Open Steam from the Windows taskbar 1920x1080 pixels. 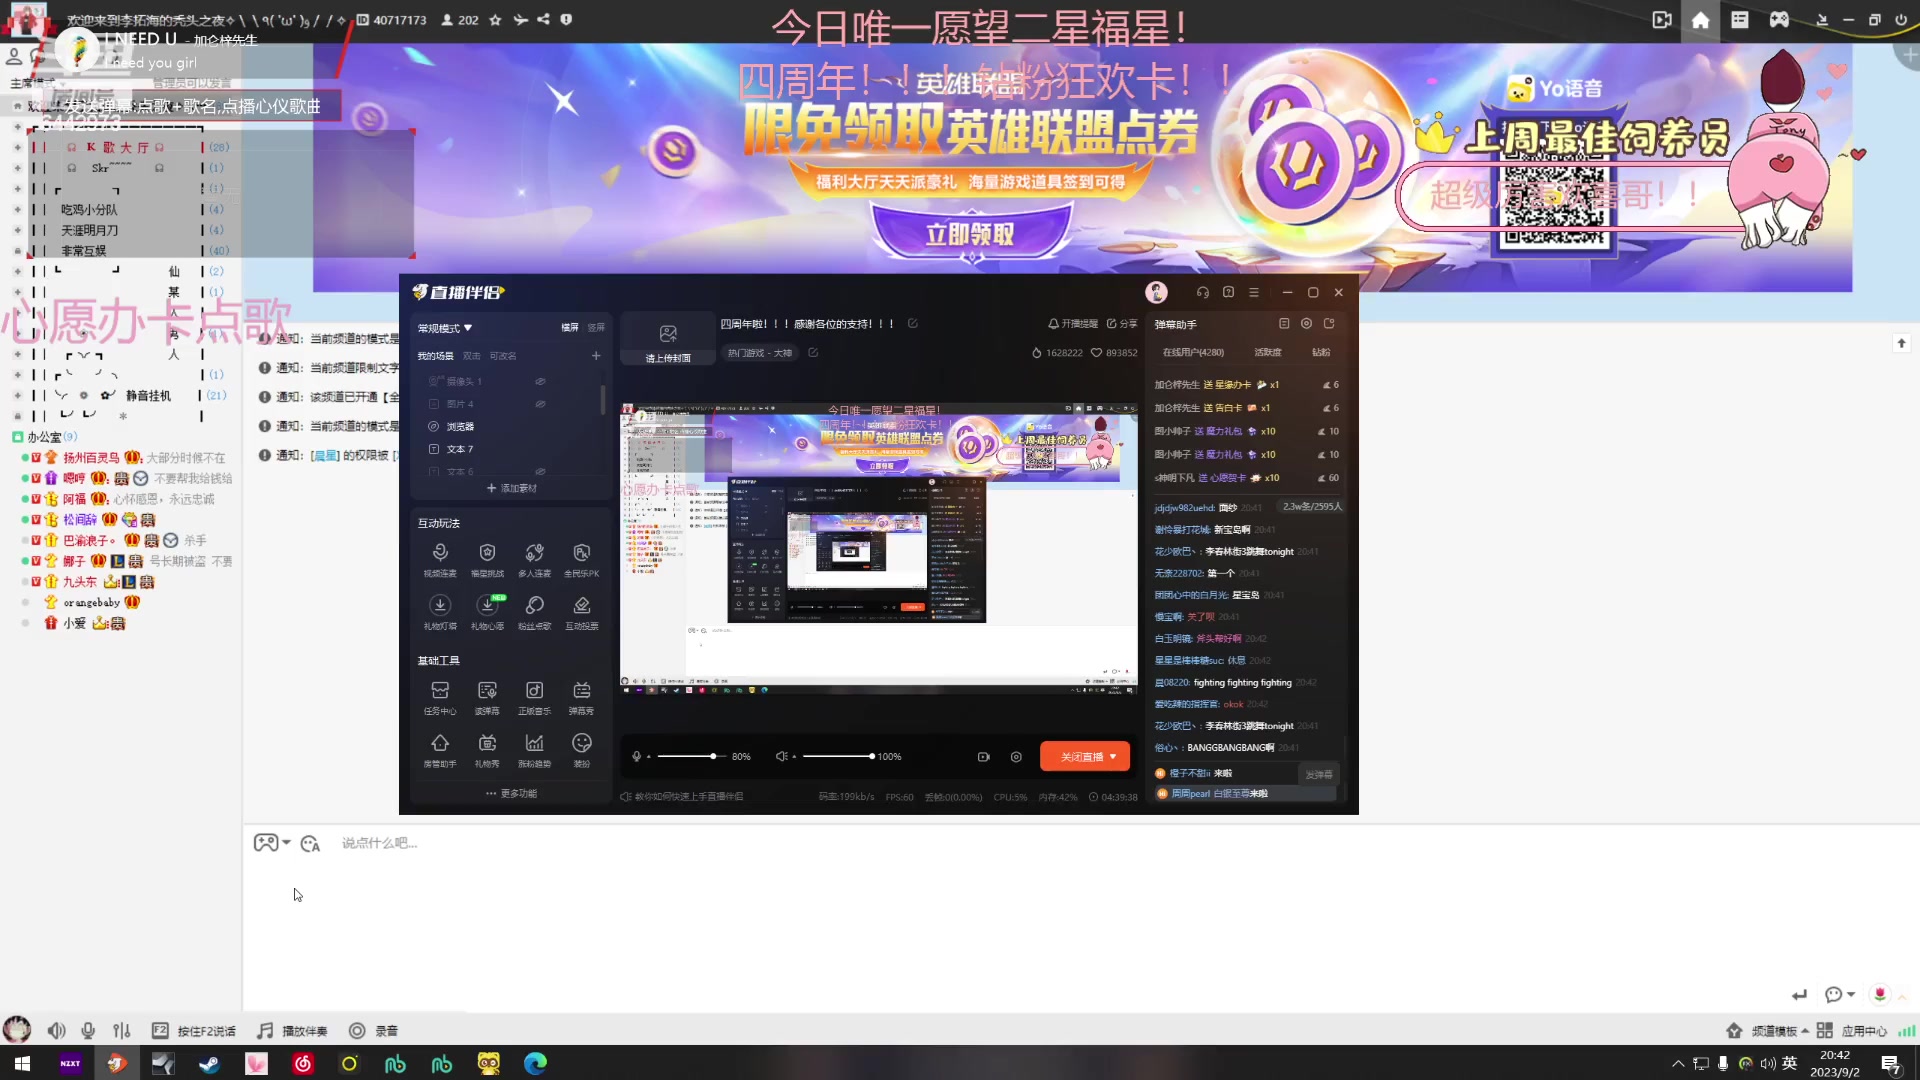pos(209,1064)
